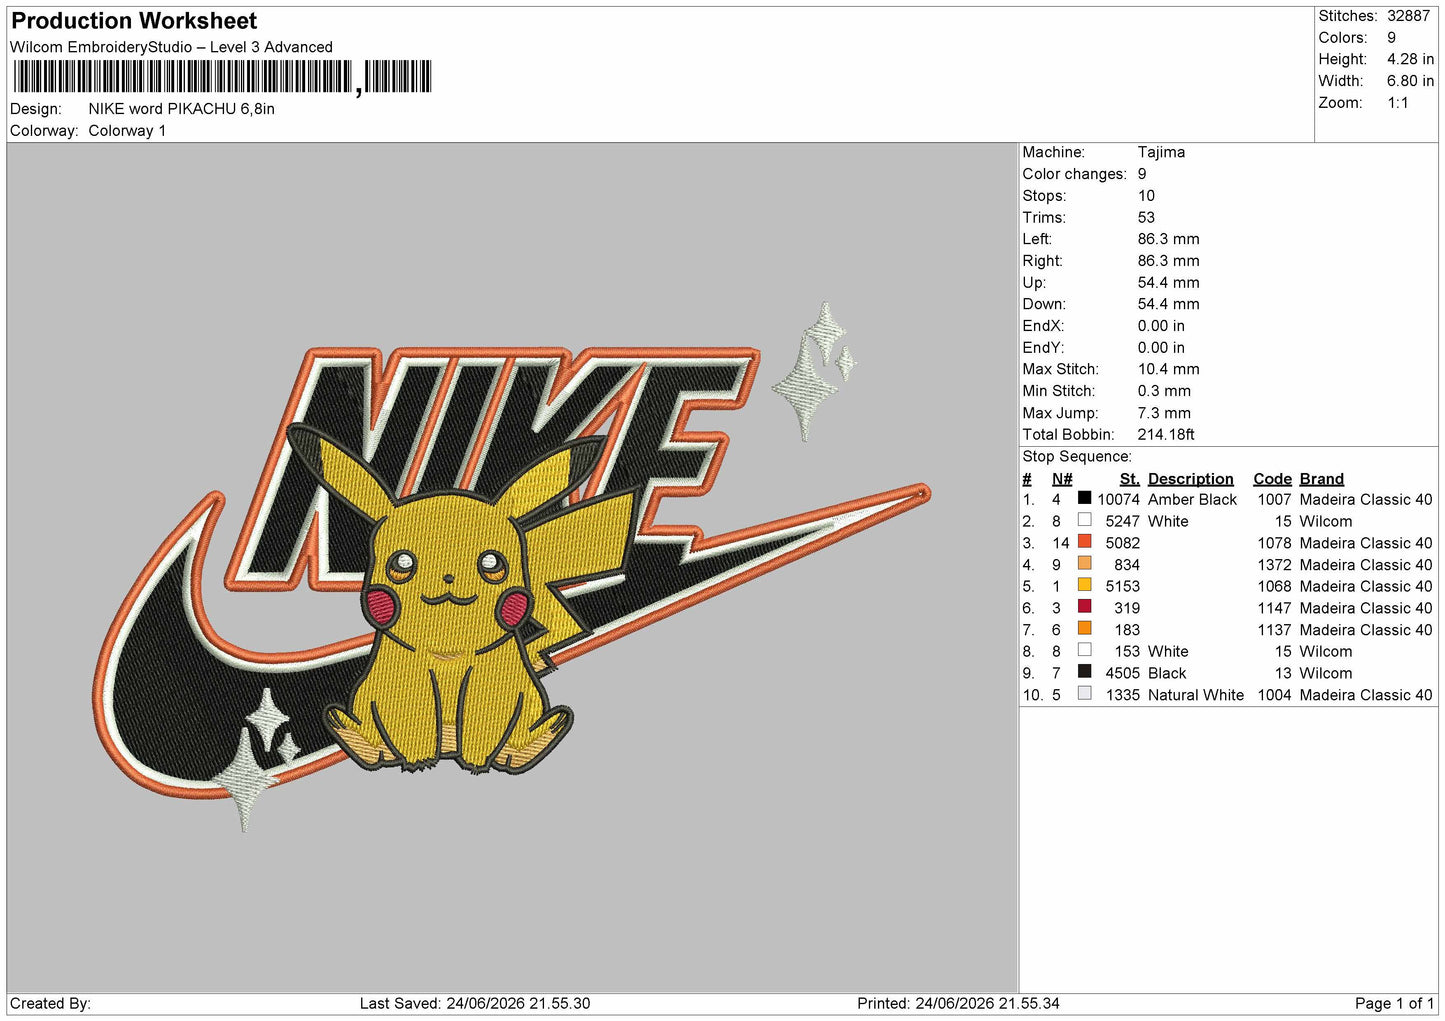Click code 1004 in row 10

1274,695
